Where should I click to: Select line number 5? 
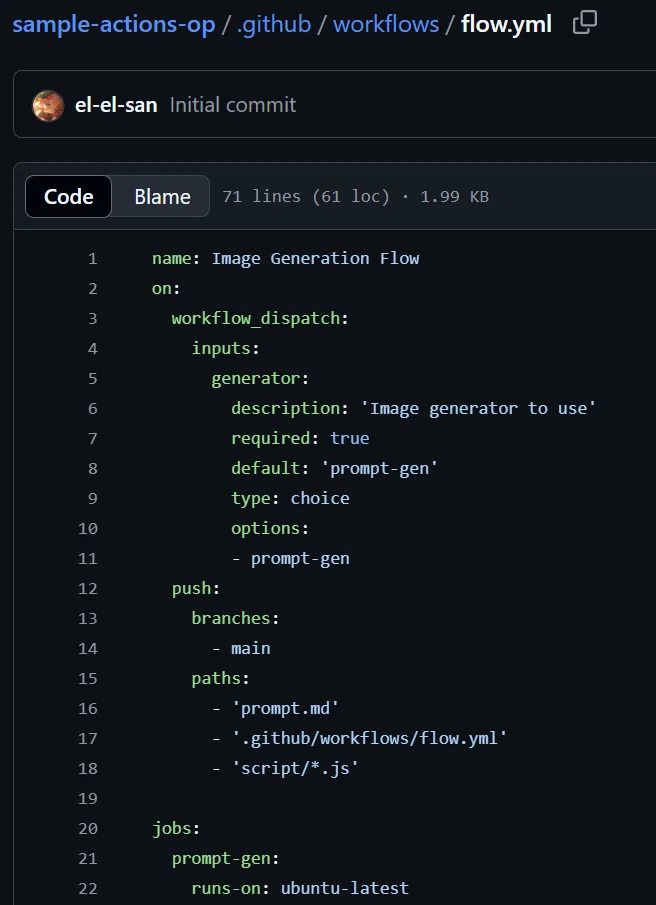pyautogui.click(x=92, y=379)
